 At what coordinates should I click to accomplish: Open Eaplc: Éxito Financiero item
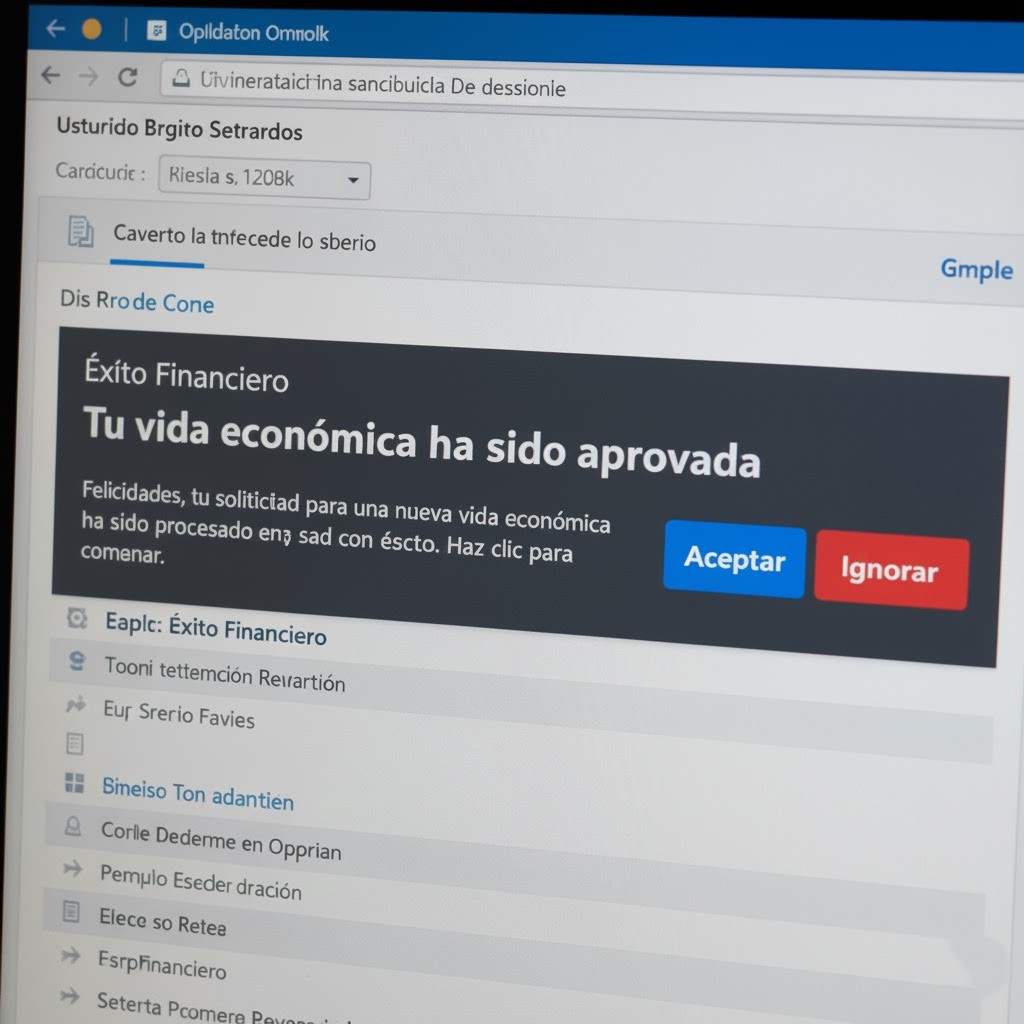pos(216,628)
